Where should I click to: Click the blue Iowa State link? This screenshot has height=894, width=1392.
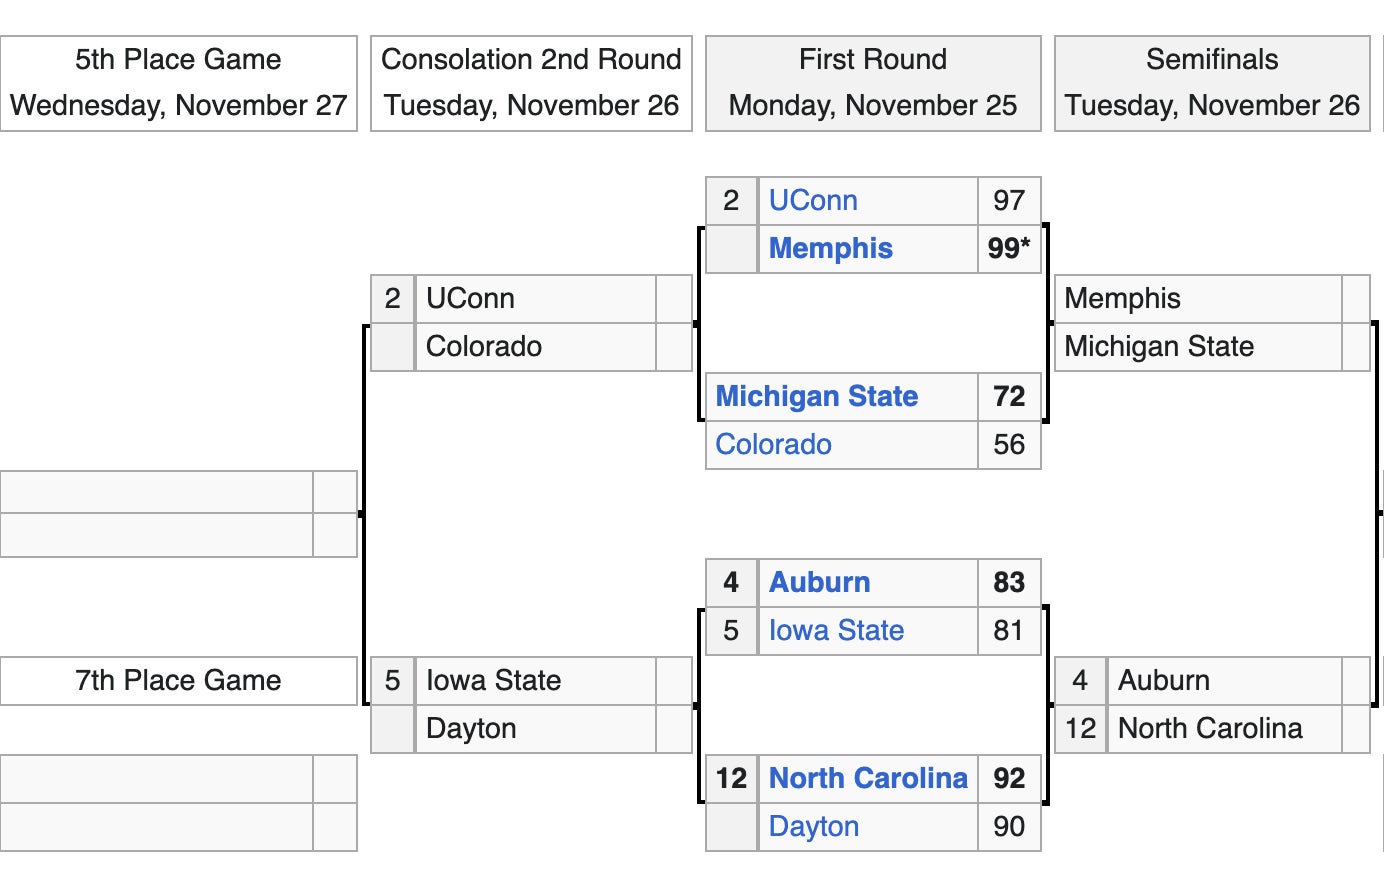(836, 631)
